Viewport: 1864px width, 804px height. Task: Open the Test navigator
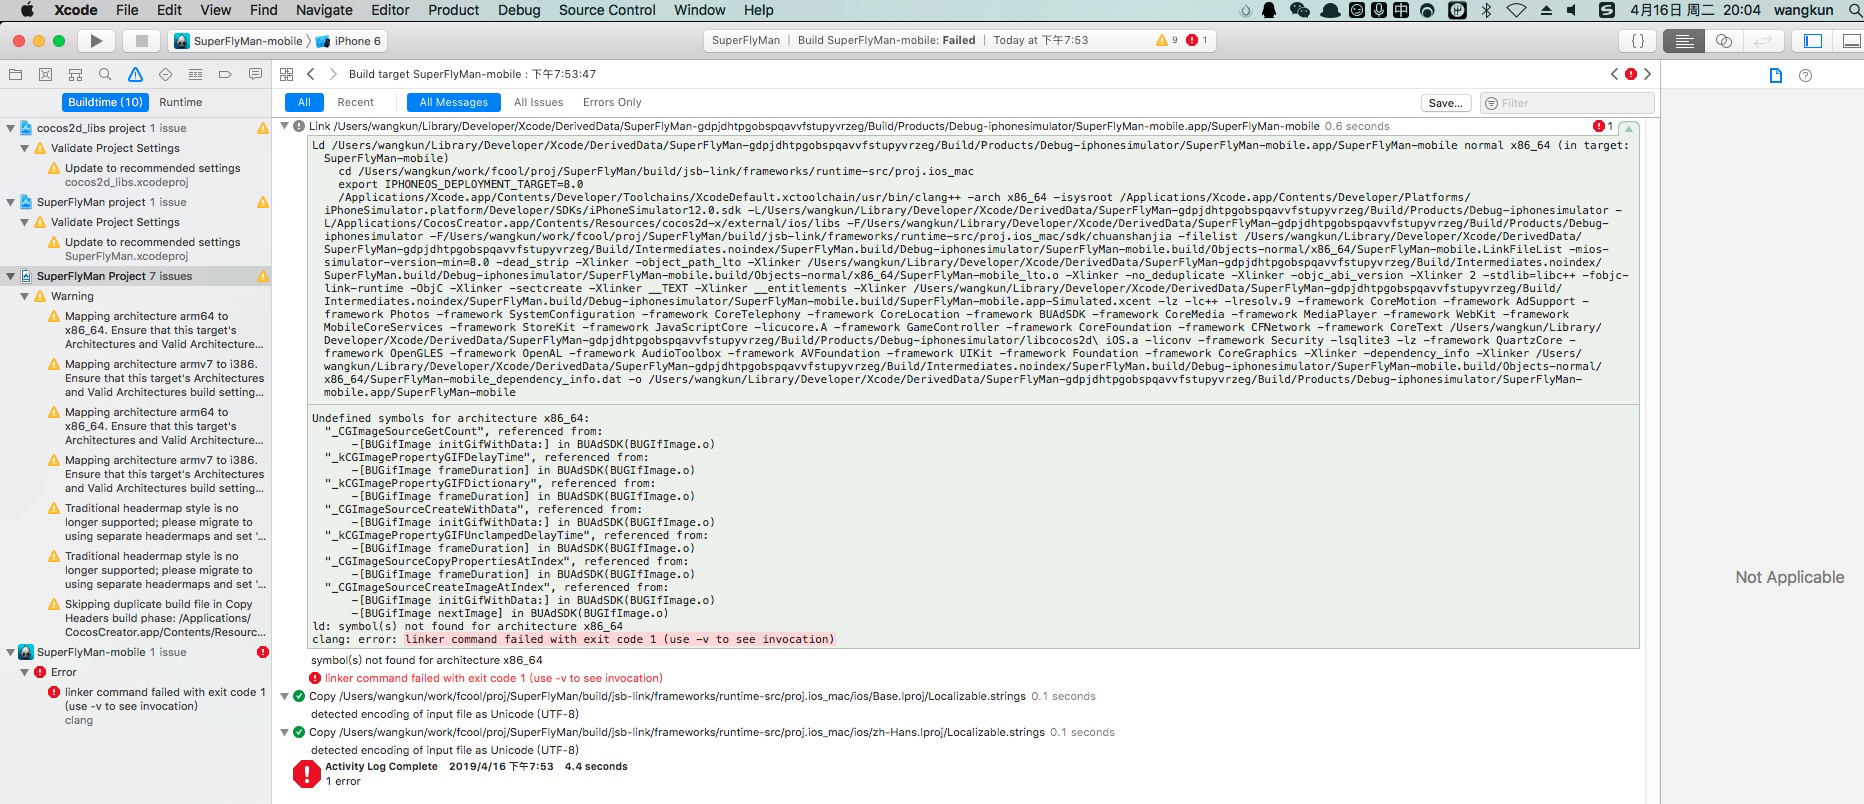(165, 74)
